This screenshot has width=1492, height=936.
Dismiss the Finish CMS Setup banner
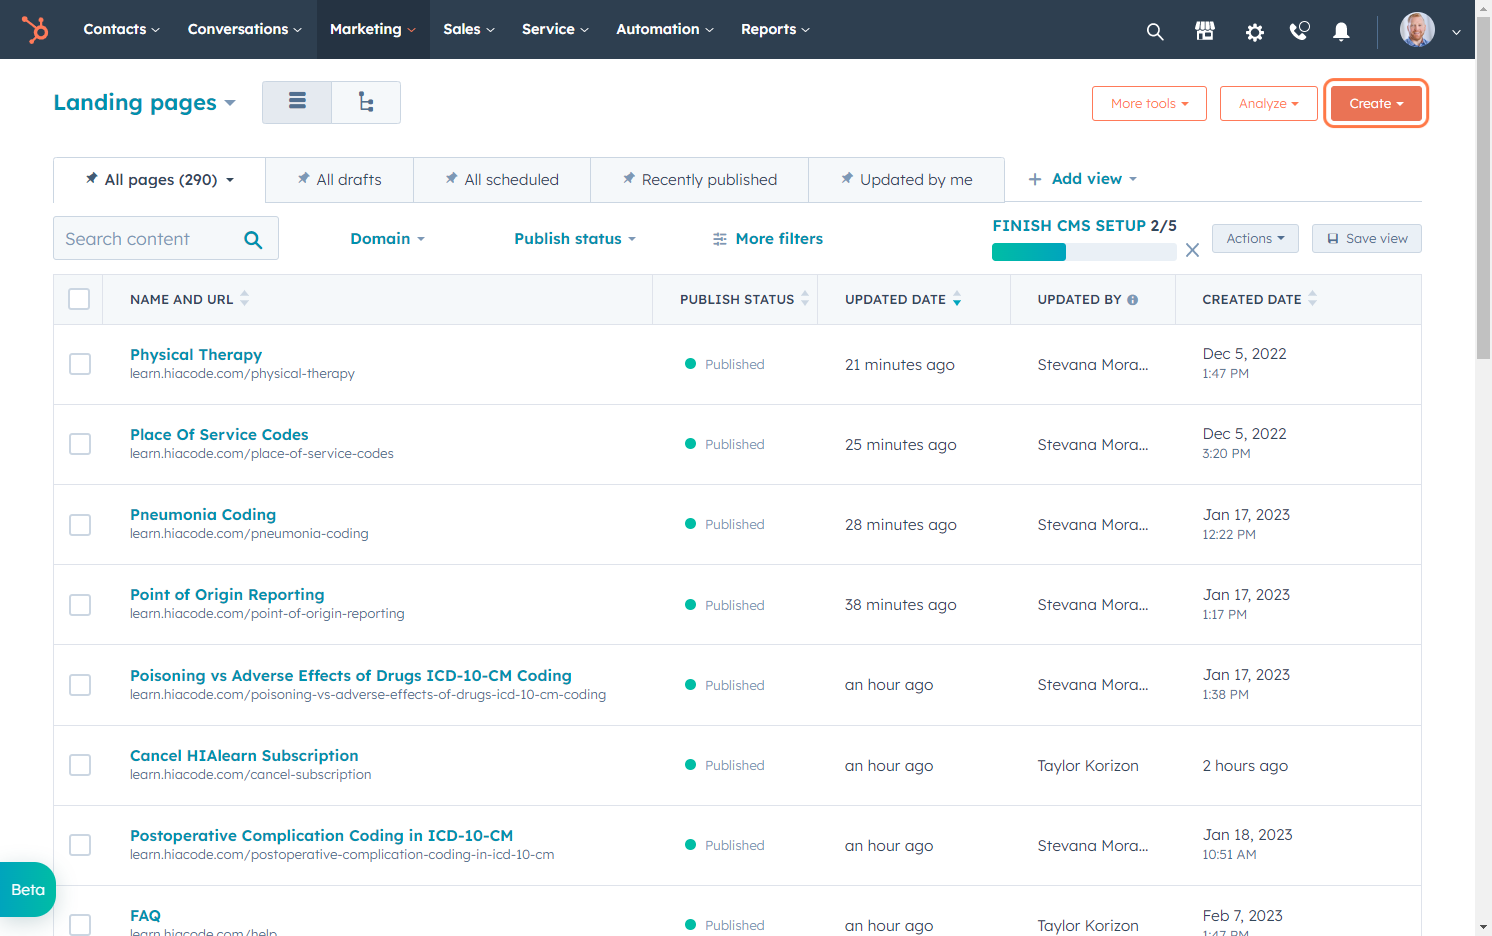tap(1192, 250)
